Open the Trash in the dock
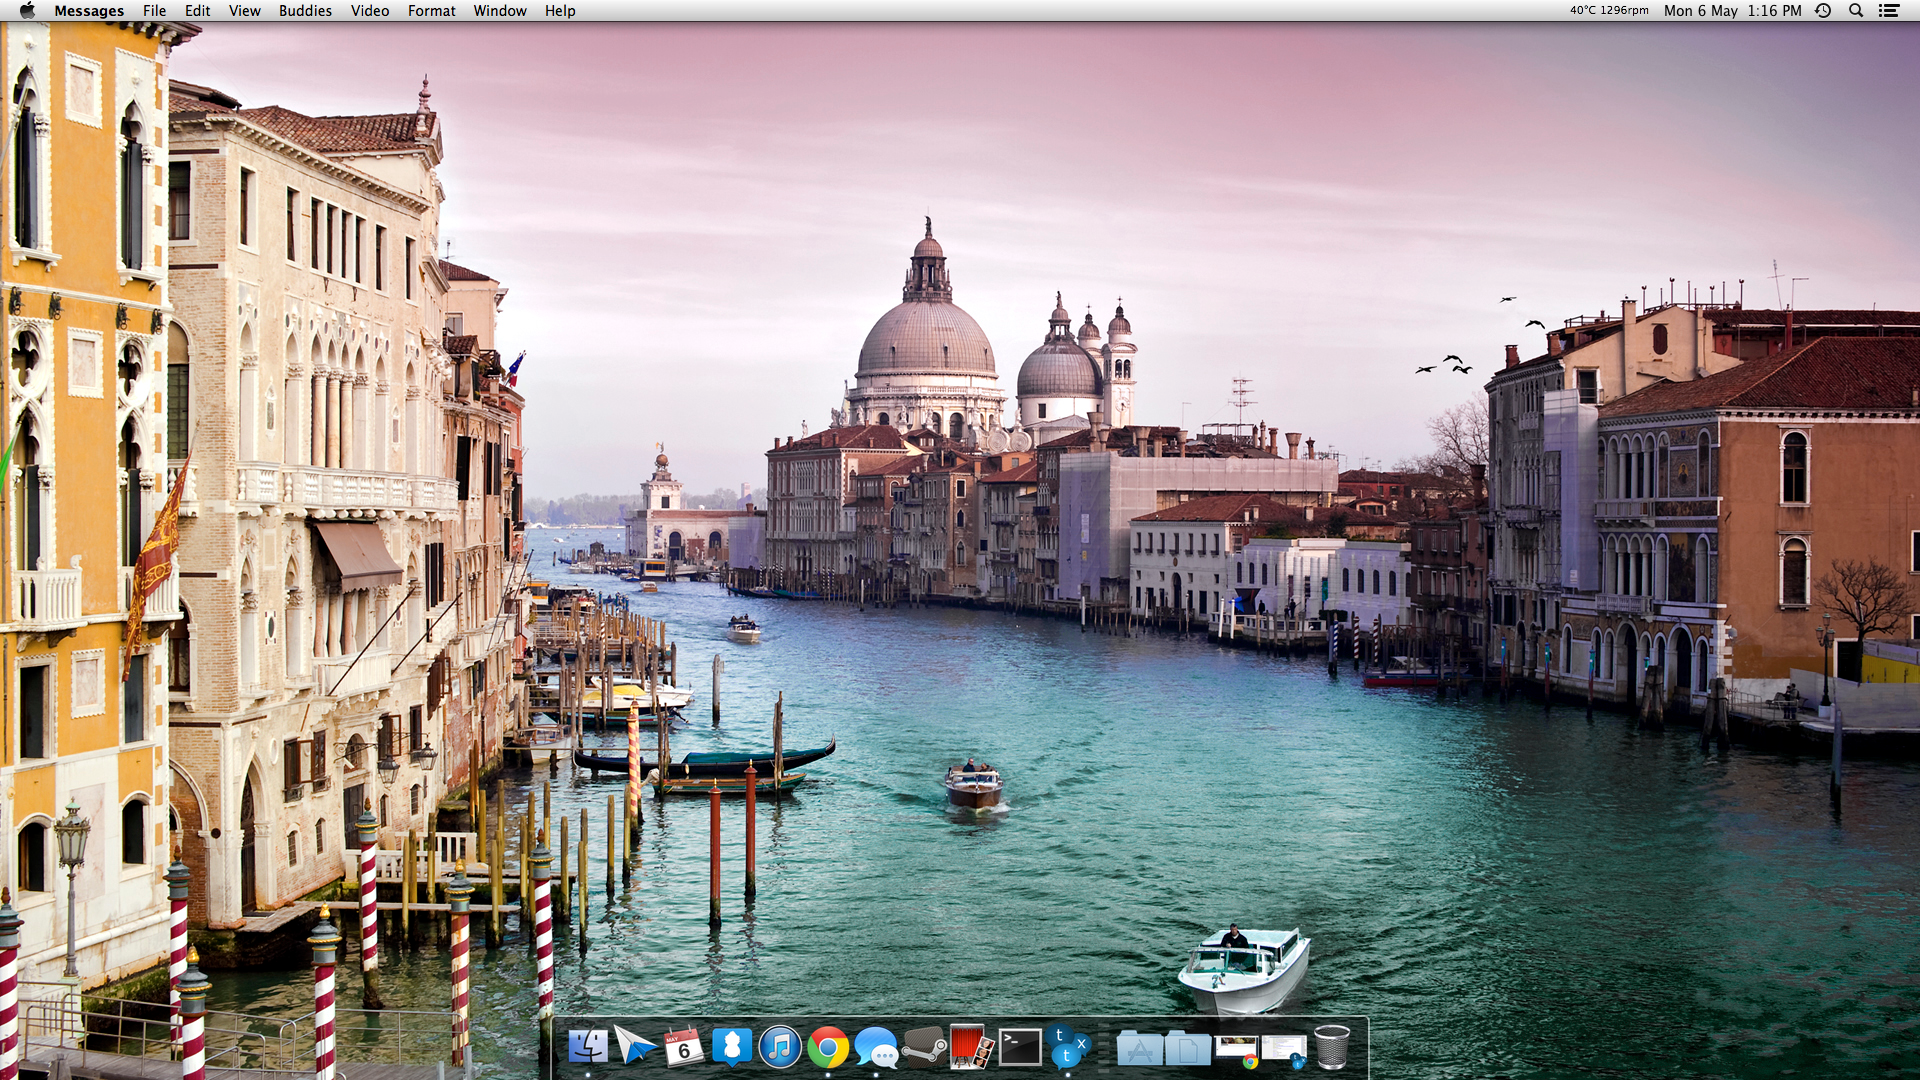 1331,1047
